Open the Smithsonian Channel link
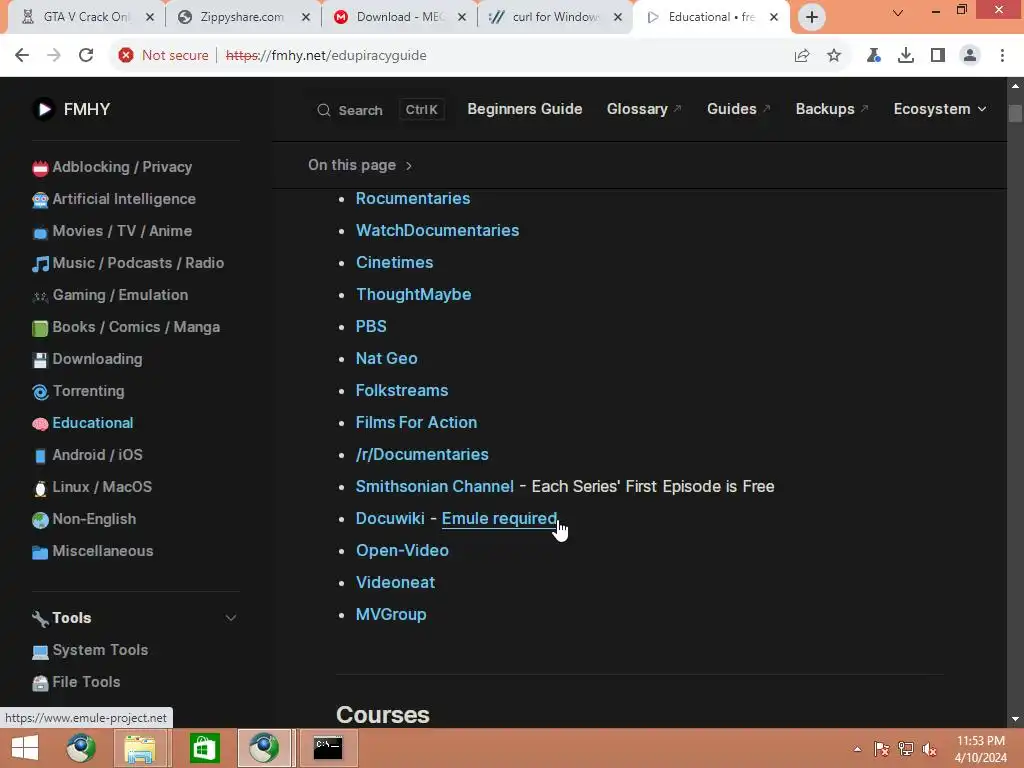 coord(434,487)
